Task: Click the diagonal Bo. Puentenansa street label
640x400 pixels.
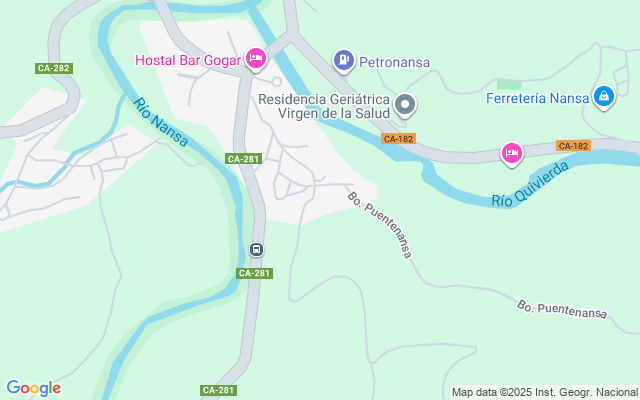Action: click(380, 225)
